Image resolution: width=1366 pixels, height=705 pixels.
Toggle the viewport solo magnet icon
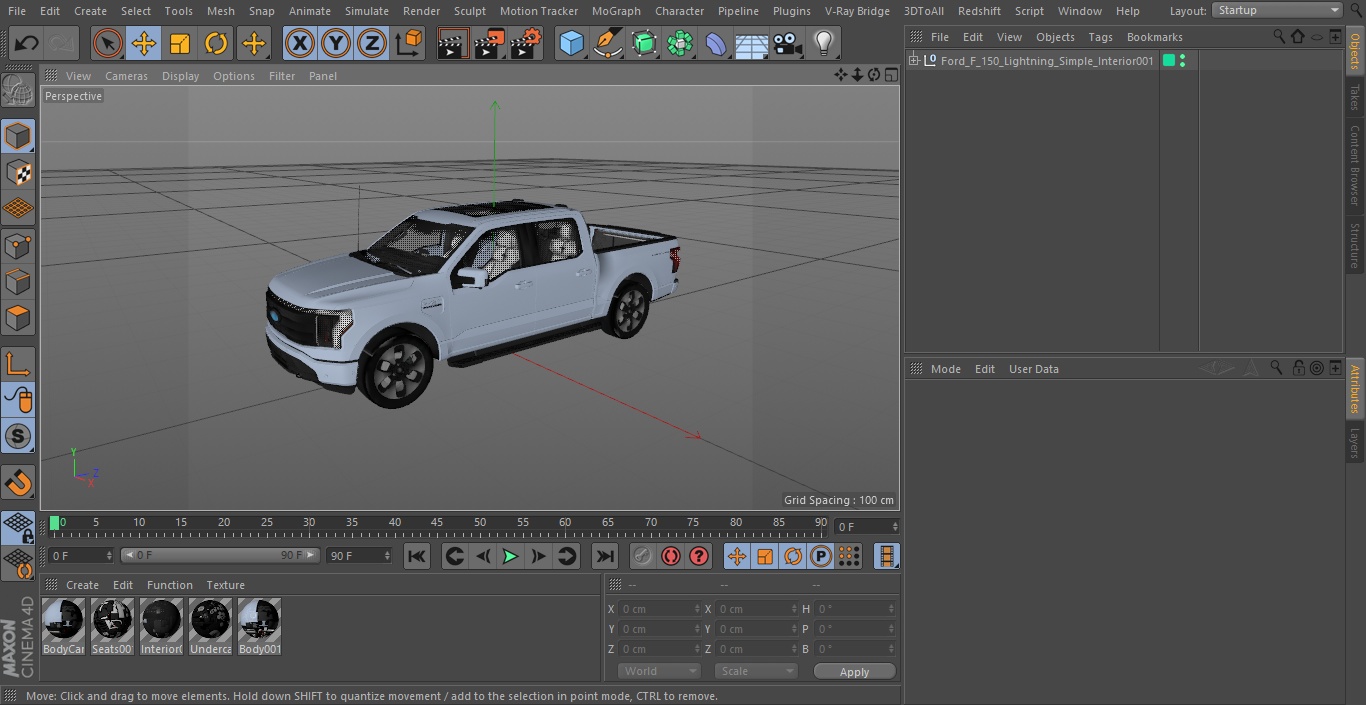click(18, 482)
